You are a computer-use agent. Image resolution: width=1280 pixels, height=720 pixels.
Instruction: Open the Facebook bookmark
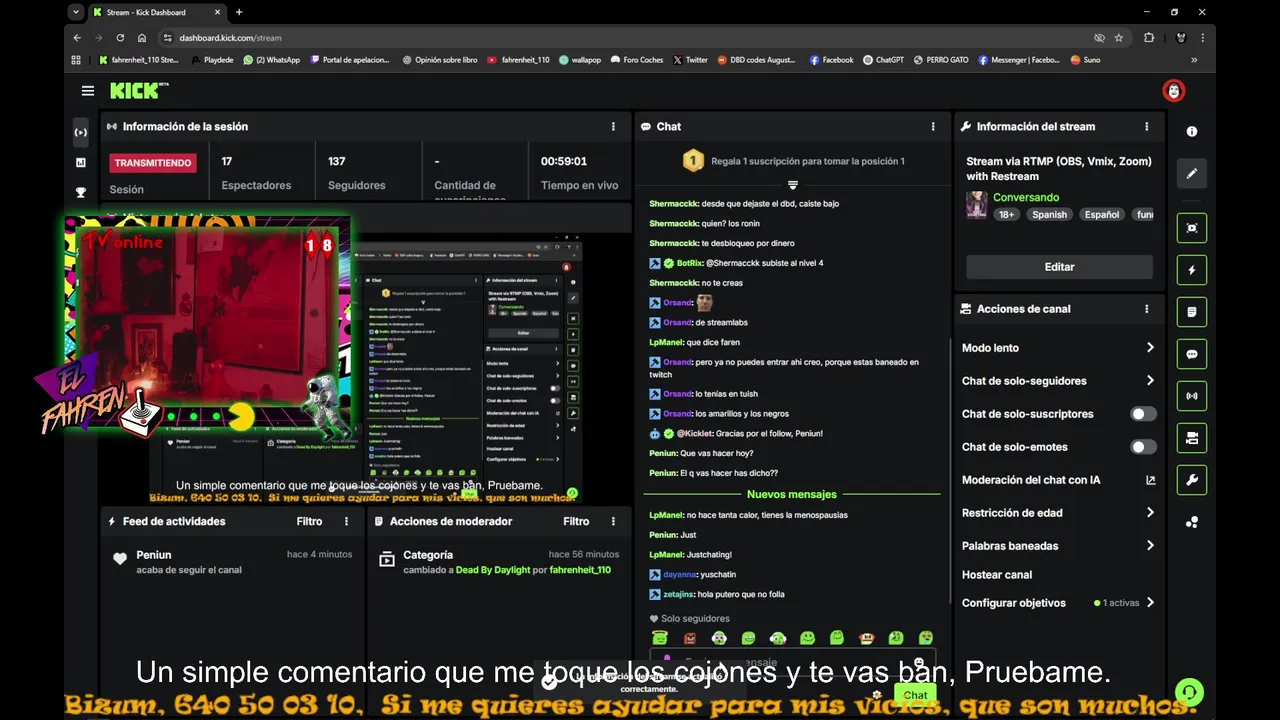(831, 60)
